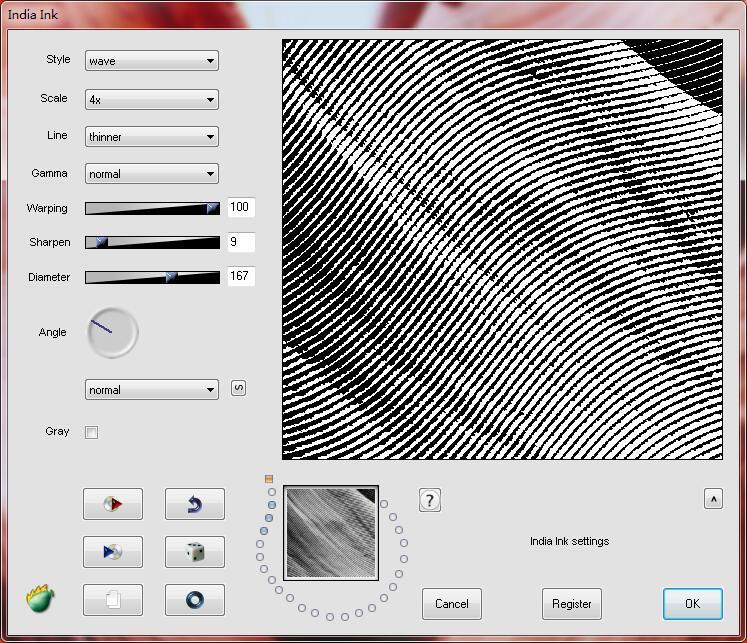This screenshot has height=643, width=747.
Task: Click the Angle dial control
Action: (112, 334)
